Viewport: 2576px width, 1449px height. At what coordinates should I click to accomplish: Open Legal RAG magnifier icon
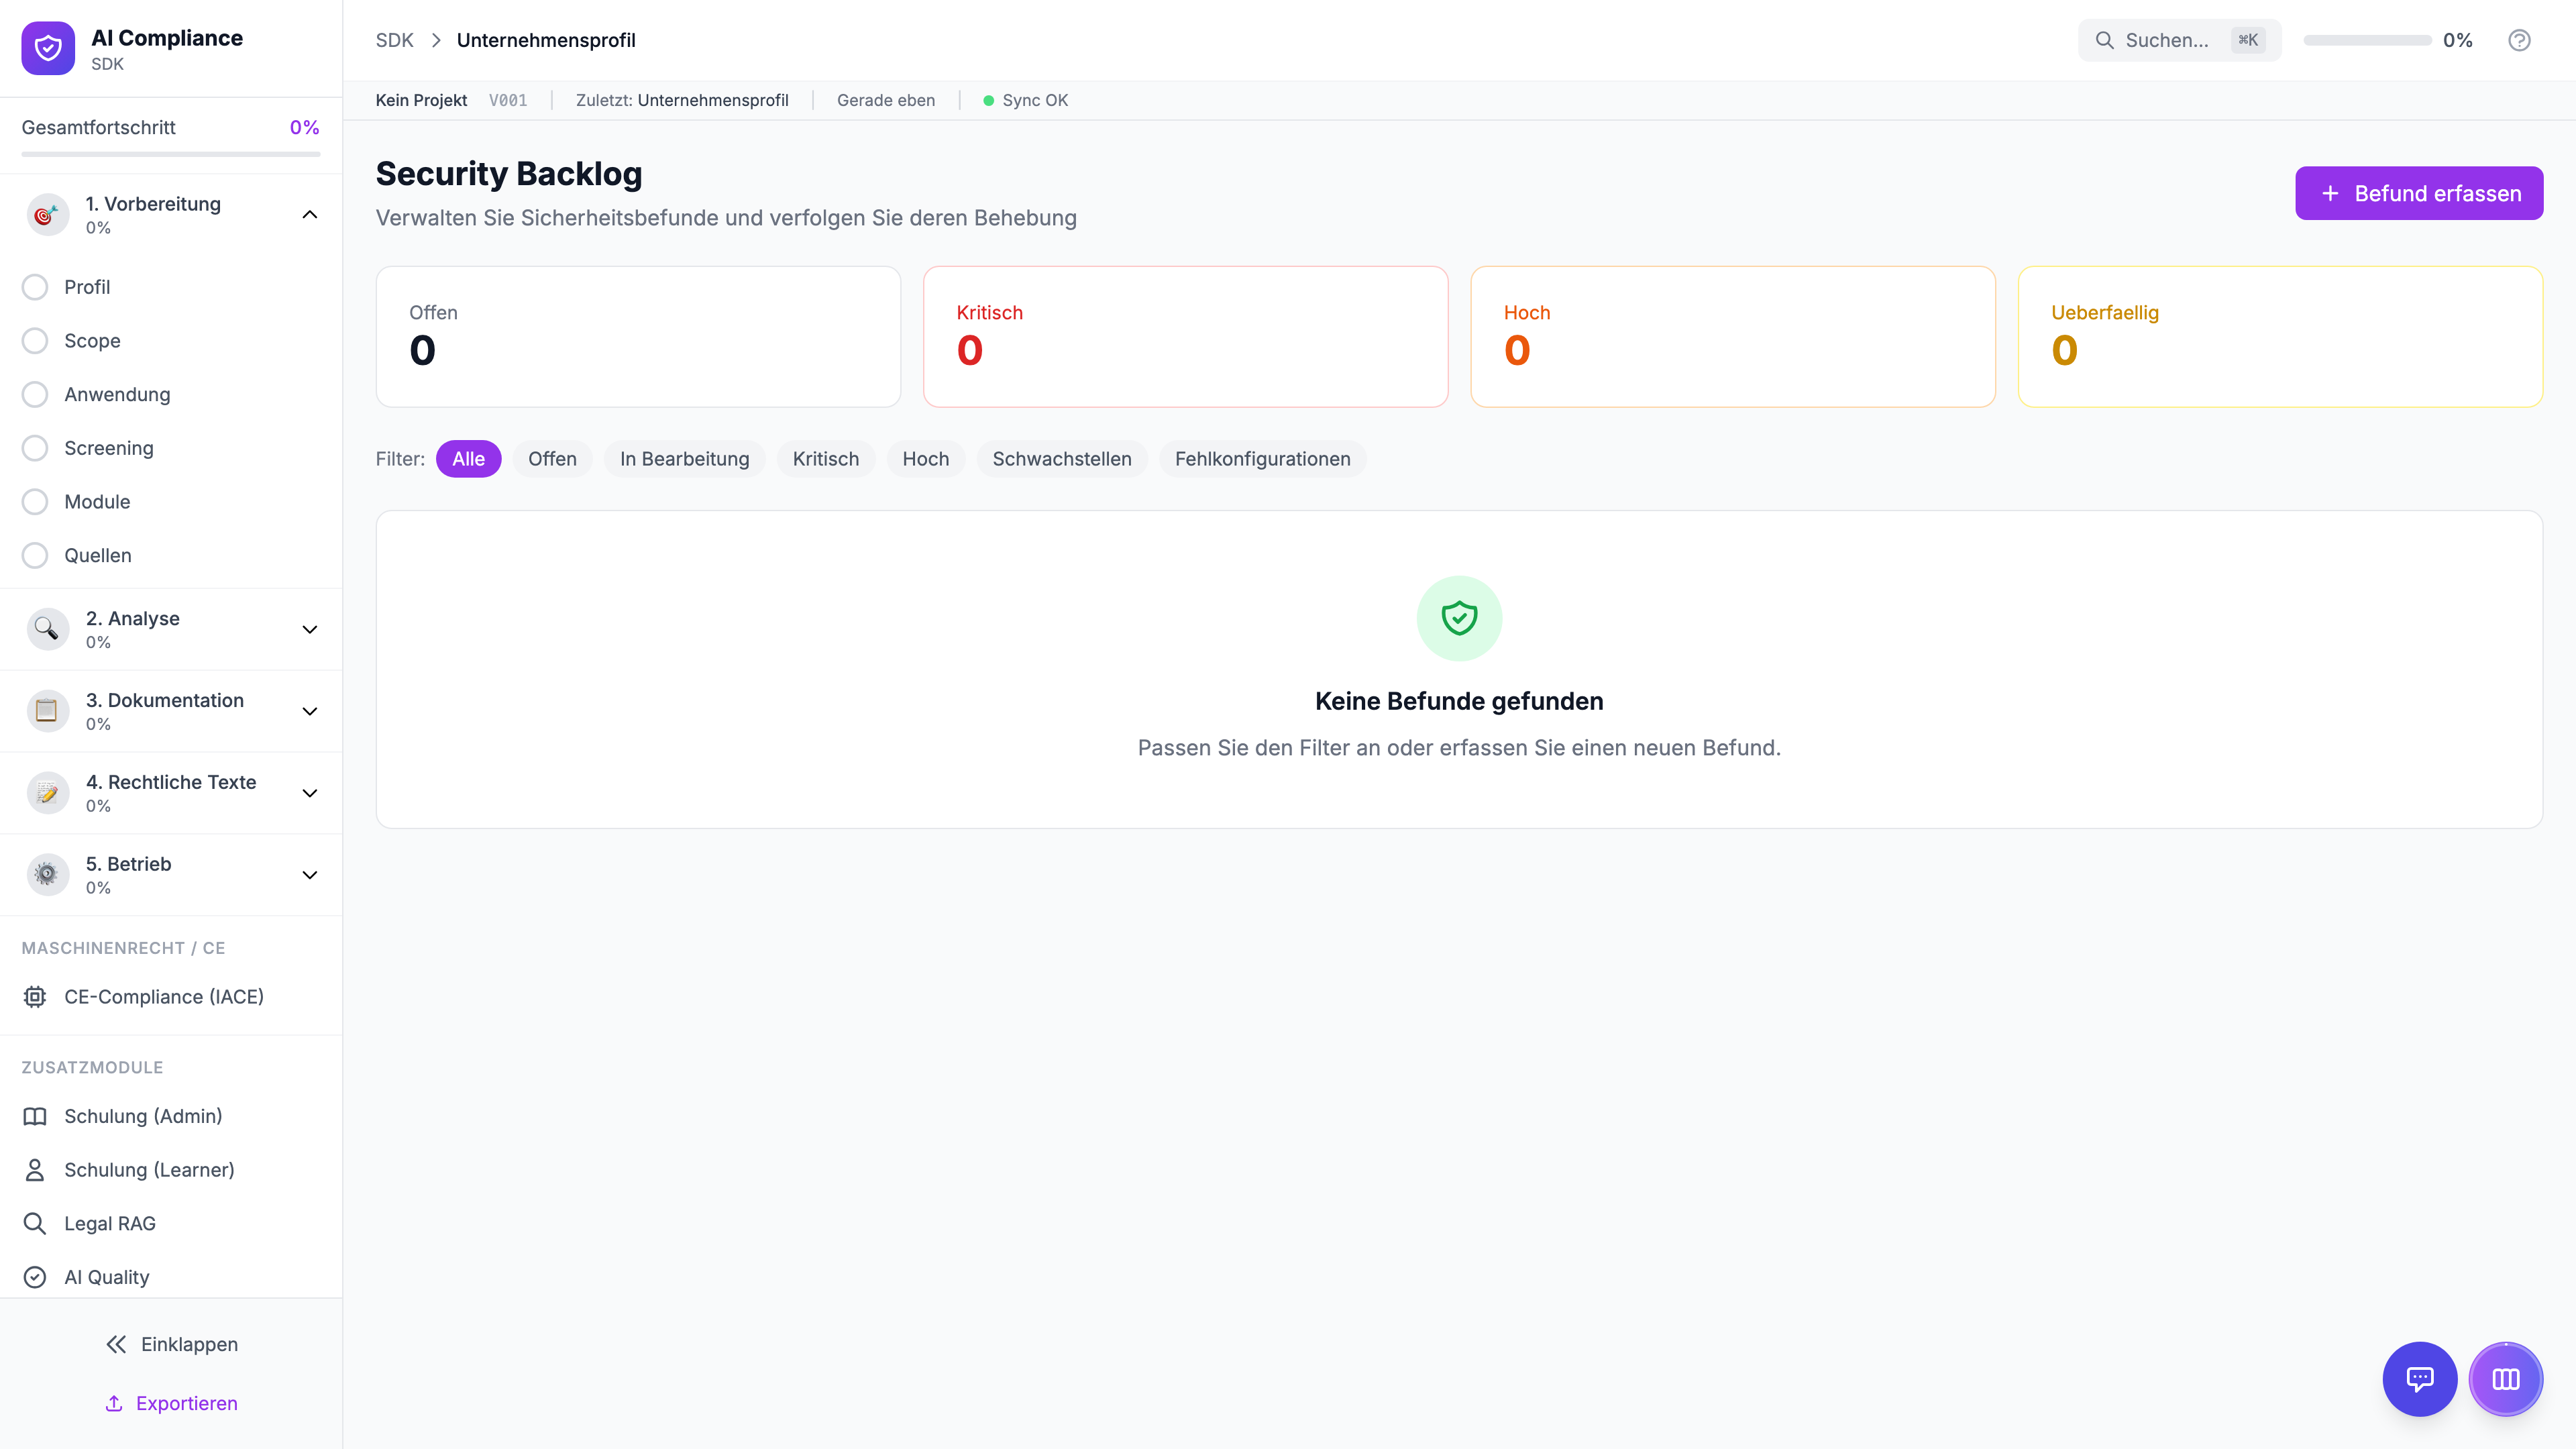[x=35, y=1223]
